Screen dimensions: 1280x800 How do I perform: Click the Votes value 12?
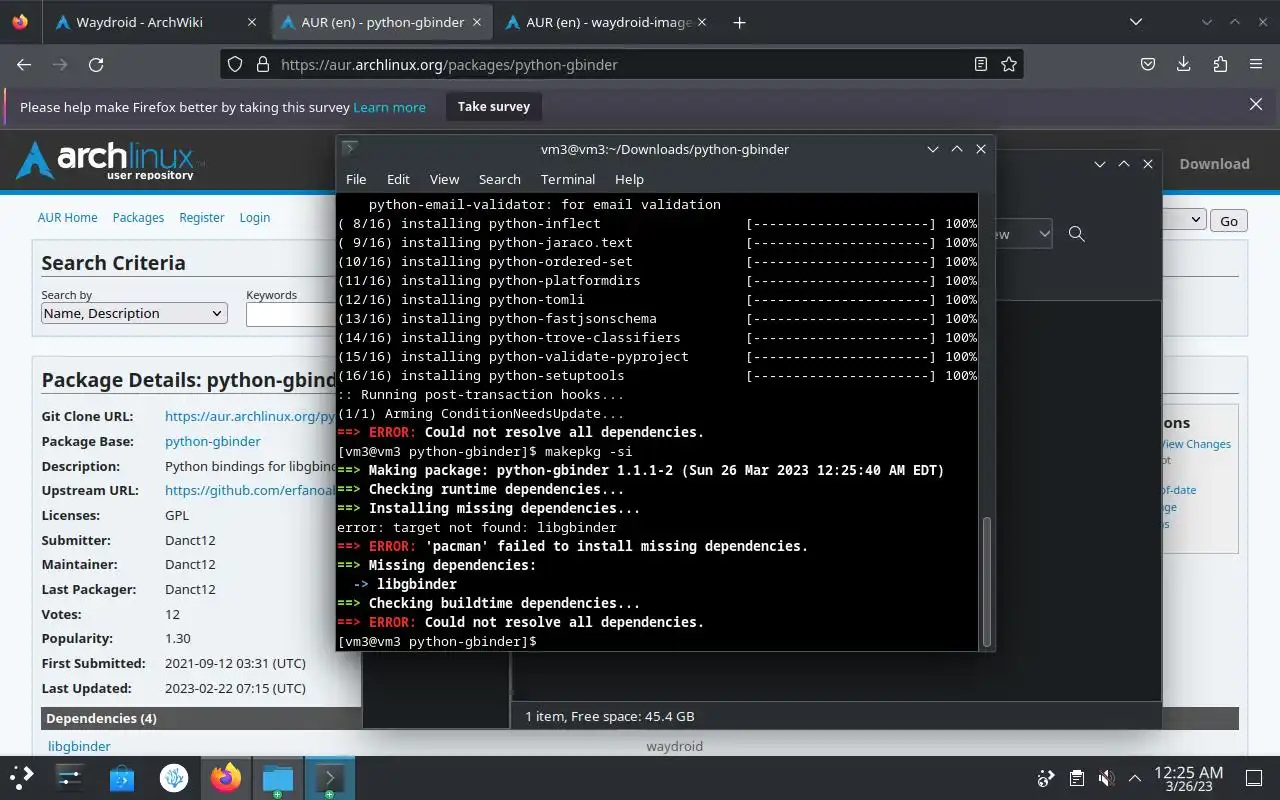pos(172,614)
